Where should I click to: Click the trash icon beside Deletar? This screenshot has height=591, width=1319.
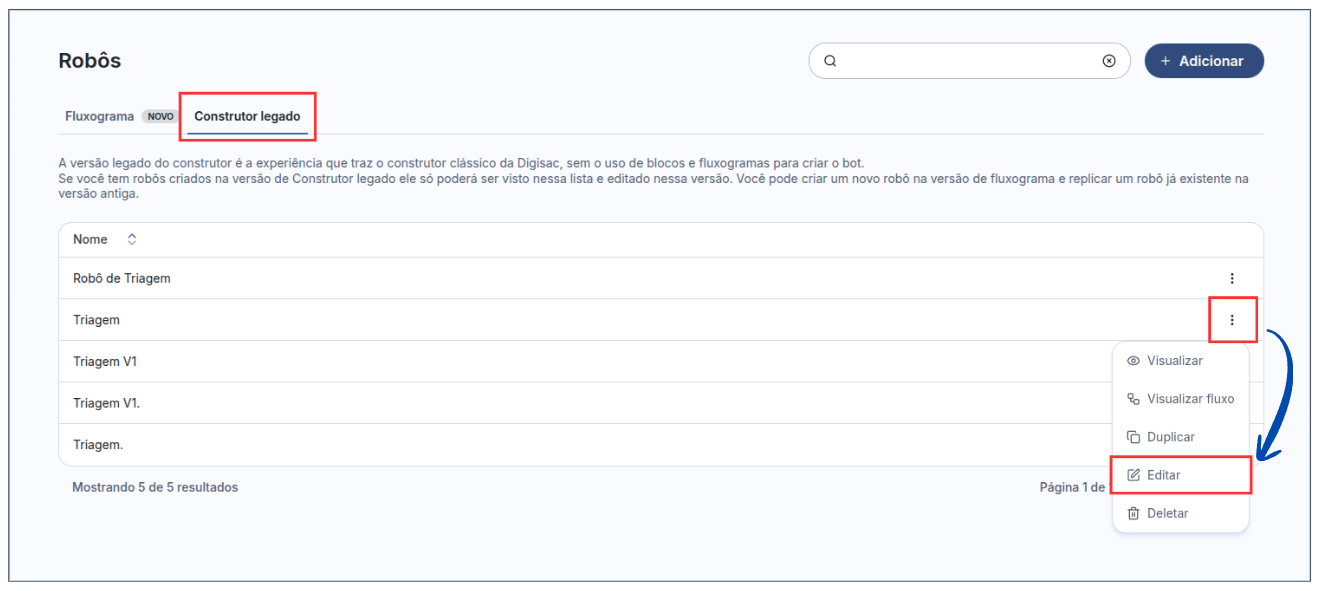pos(1133,513)
